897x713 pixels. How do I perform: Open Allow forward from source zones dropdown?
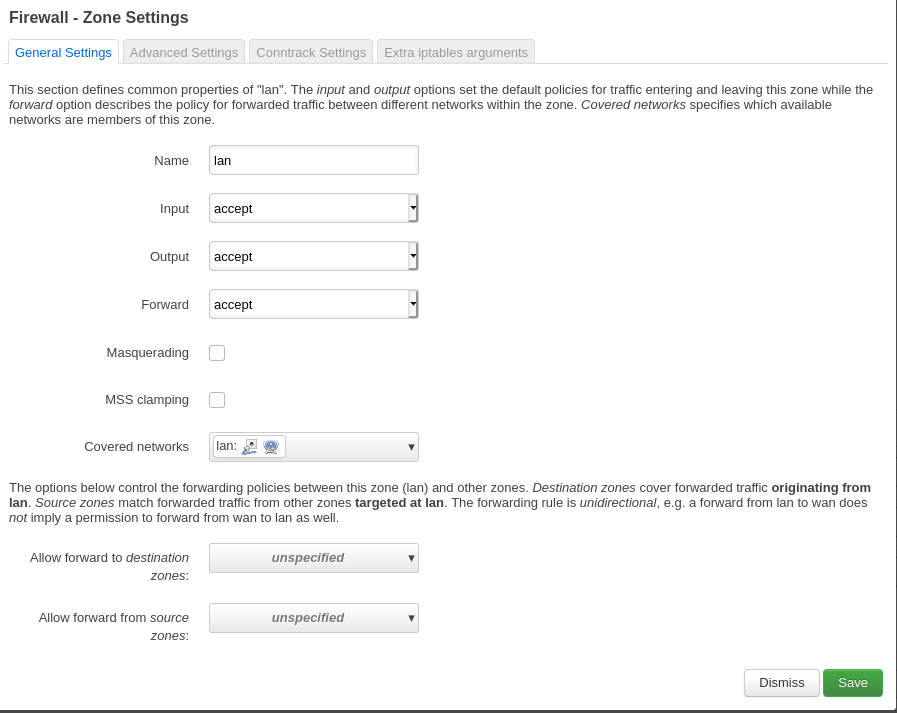click(313, 618)
